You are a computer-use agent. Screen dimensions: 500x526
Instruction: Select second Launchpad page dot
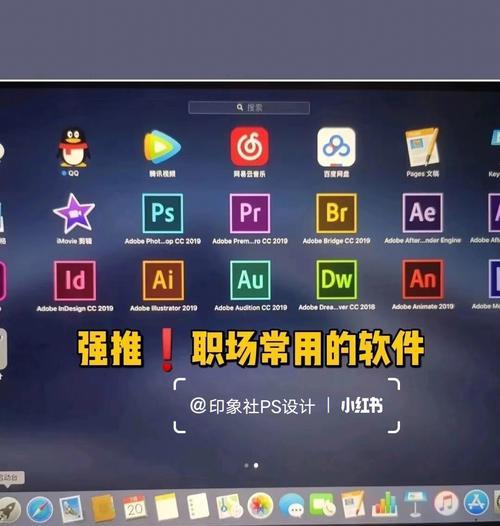pos(256,465)
